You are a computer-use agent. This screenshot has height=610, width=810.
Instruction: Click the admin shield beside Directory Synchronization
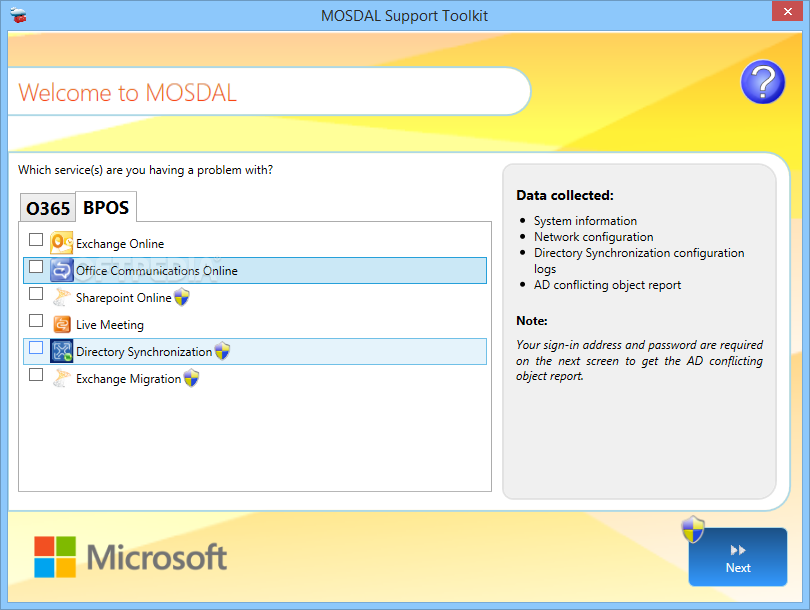tap(222, 351)
